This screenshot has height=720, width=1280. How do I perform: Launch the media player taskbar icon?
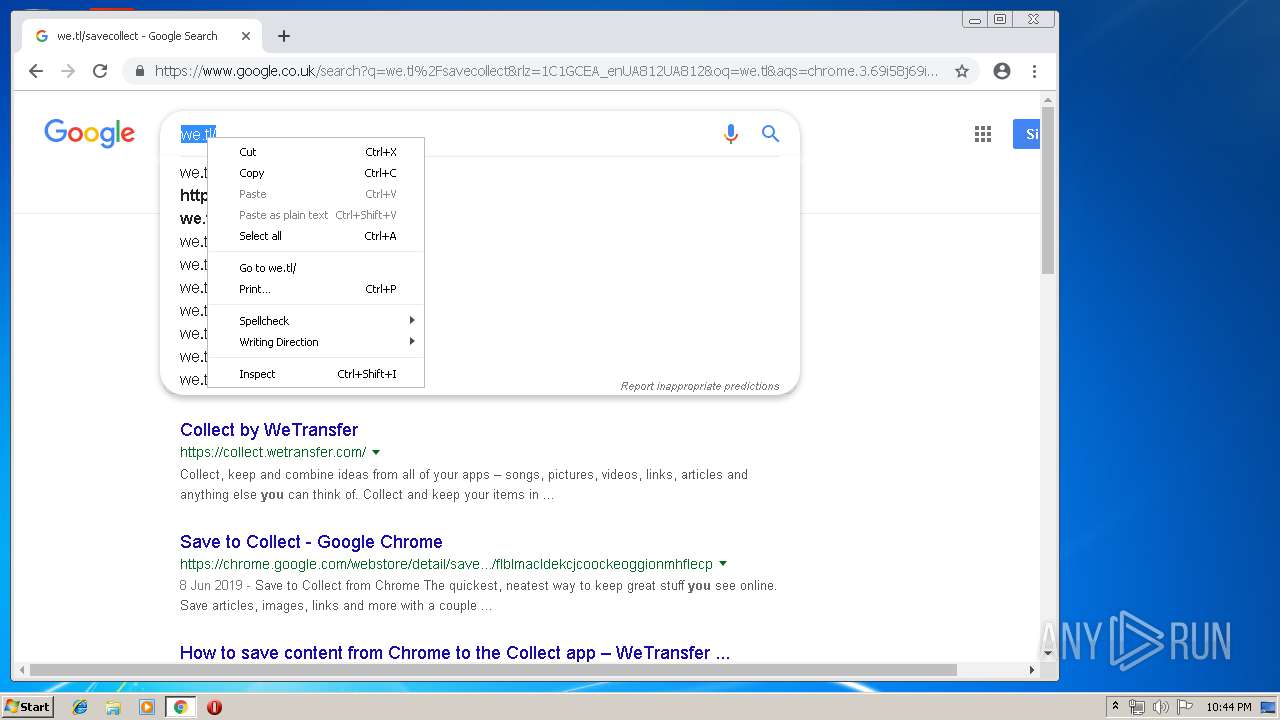(147, 707)
